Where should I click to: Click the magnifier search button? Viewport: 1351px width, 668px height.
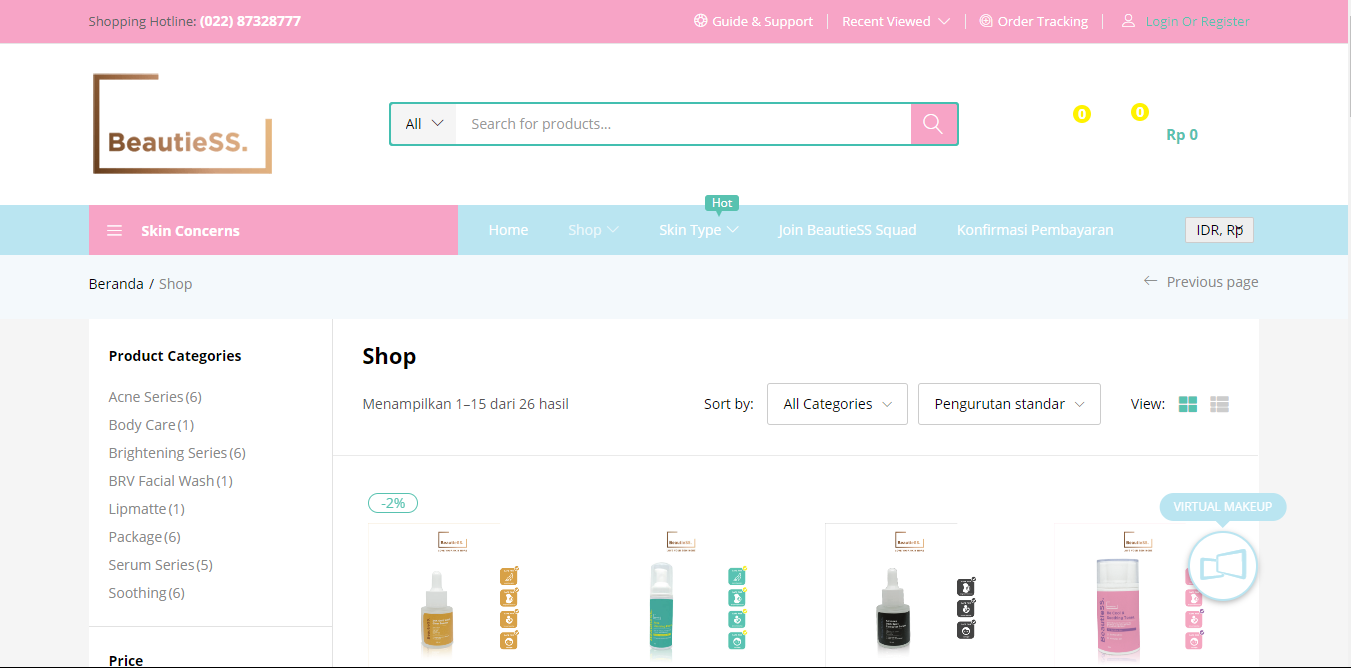(x=933, y=124)
